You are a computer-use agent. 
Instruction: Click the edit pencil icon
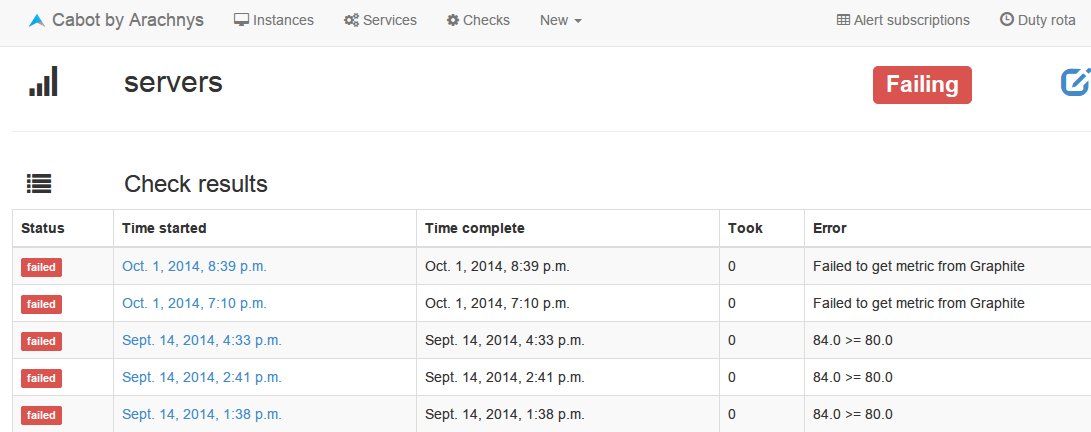(x=1074, y=83)
